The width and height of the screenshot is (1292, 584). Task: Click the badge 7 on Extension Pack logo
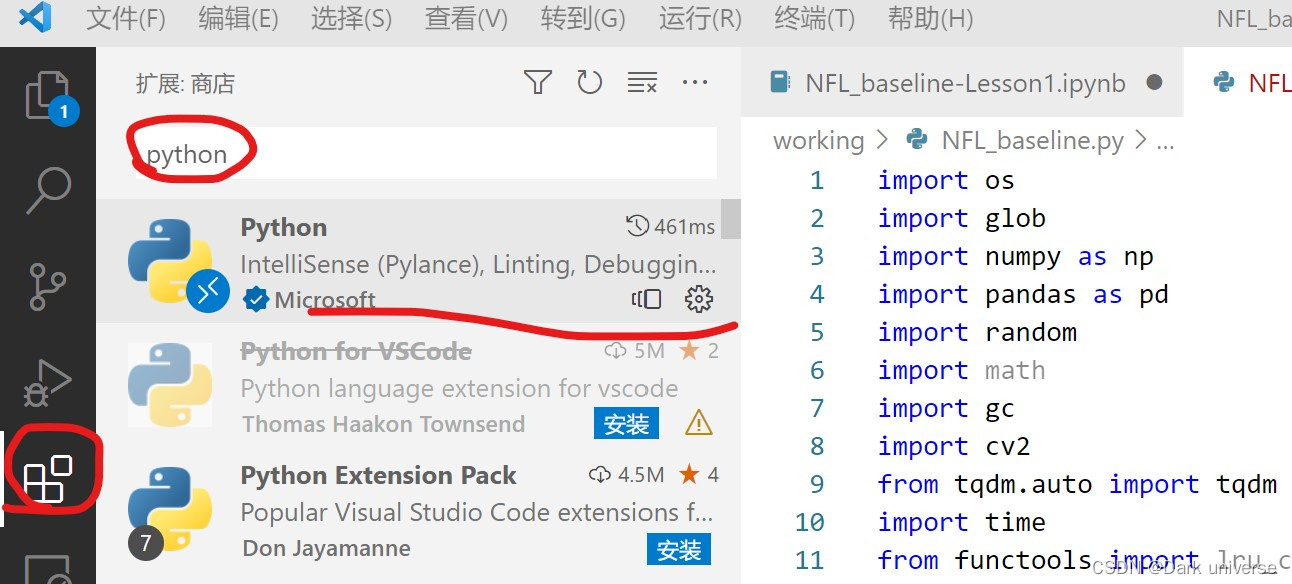[146, 543]
